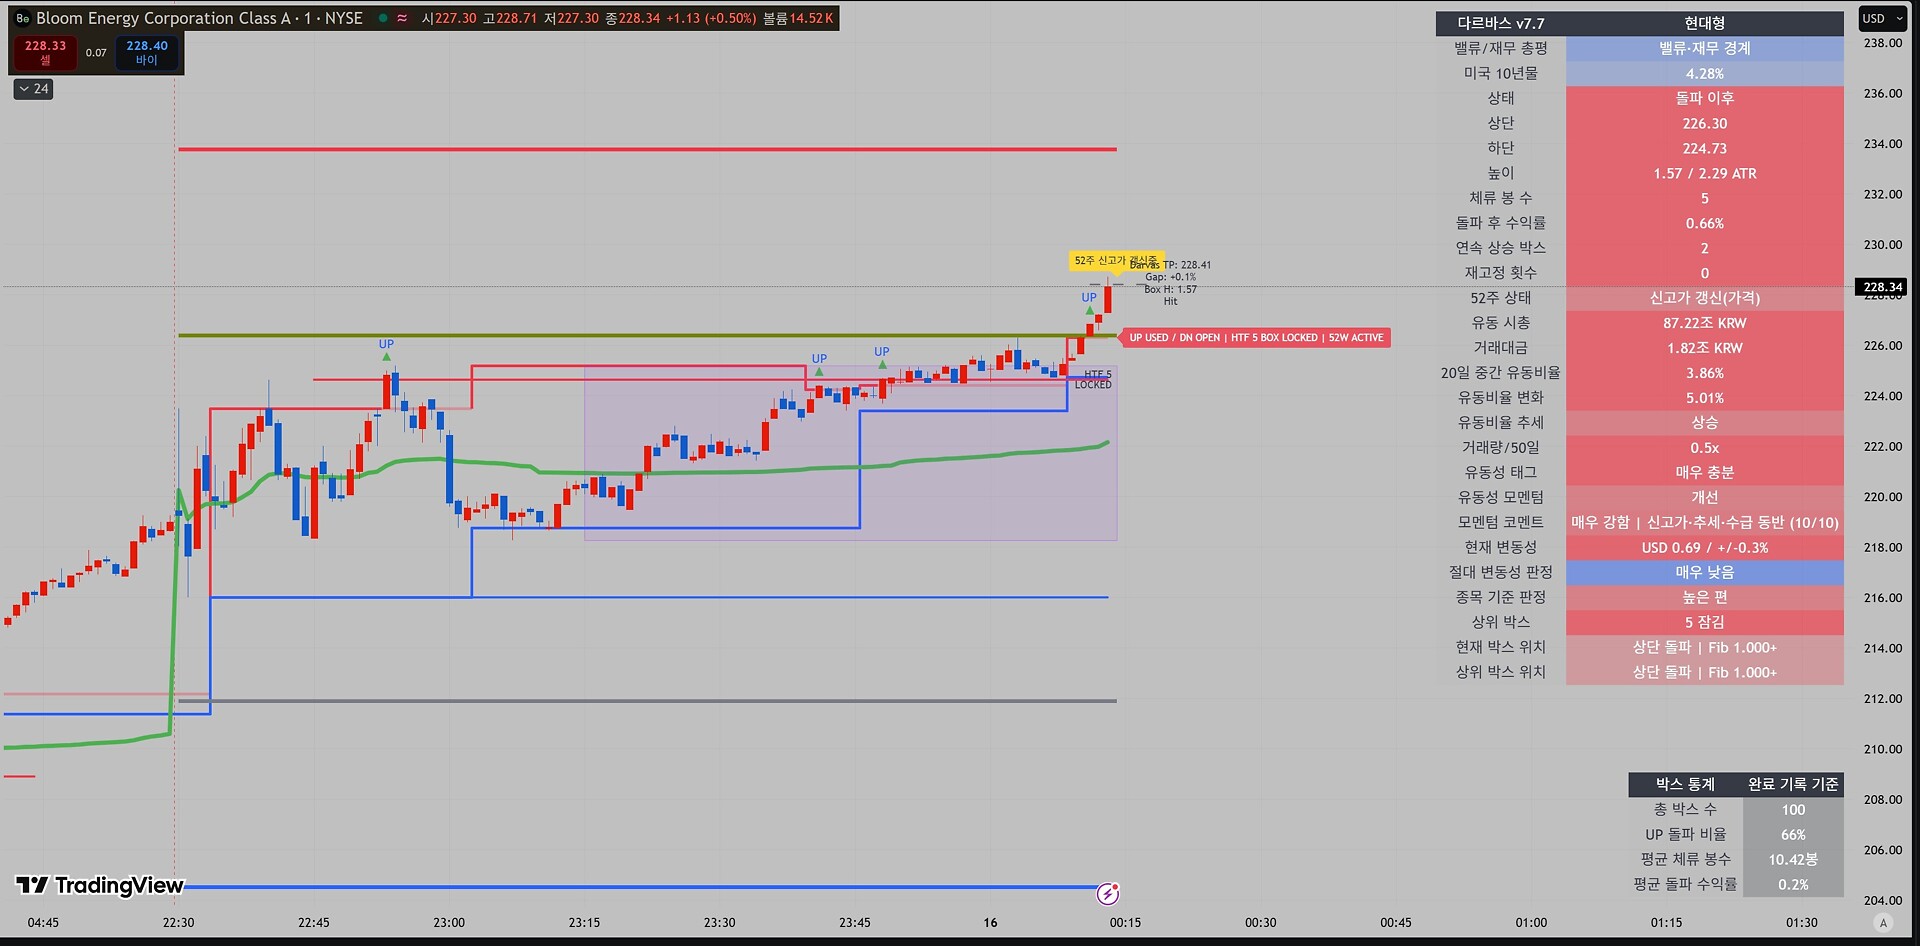Click the 완료 기록 기준 header
1920x946 pixels.
coord(1793,784)
